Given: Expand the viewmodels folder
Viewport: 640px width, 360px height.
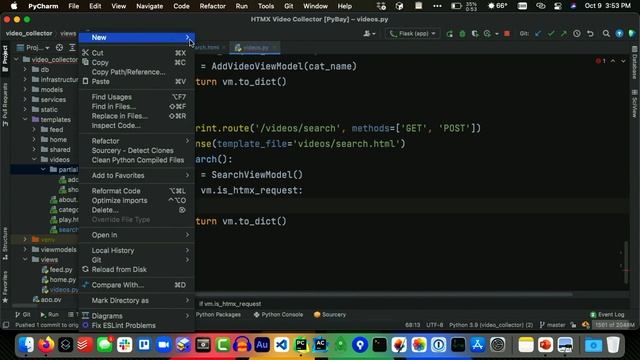Looking at the screenshot, I should 25,249.
